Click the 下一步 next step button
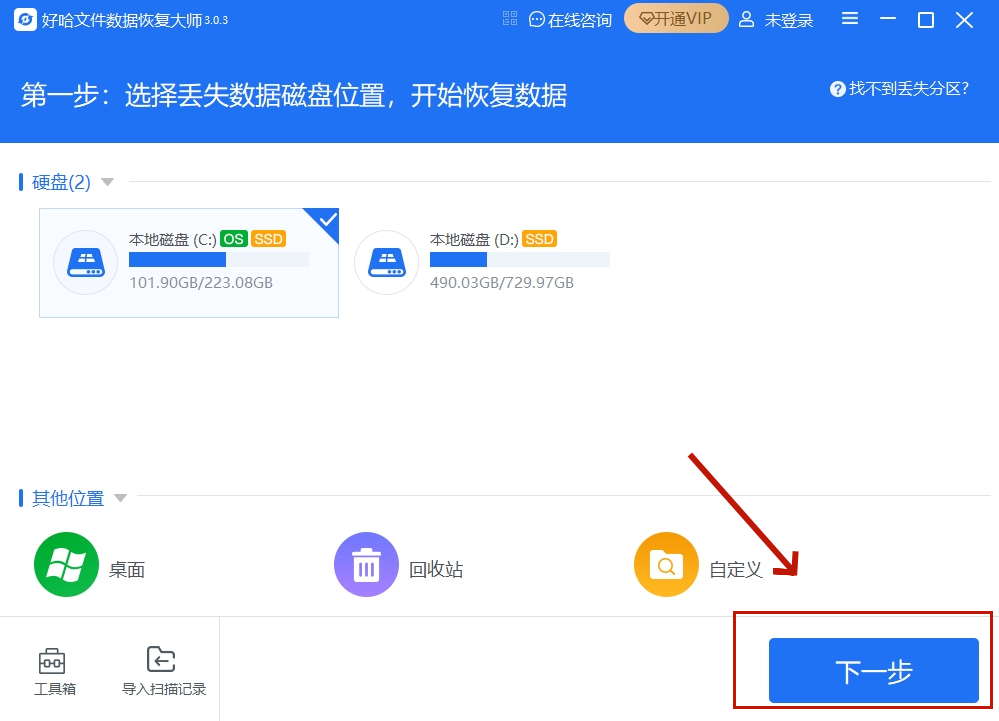999x721 pixels. 872,671
